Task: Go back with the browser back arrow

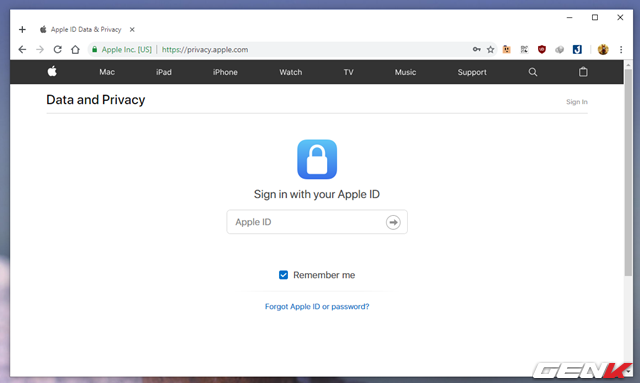Action: 22,49
